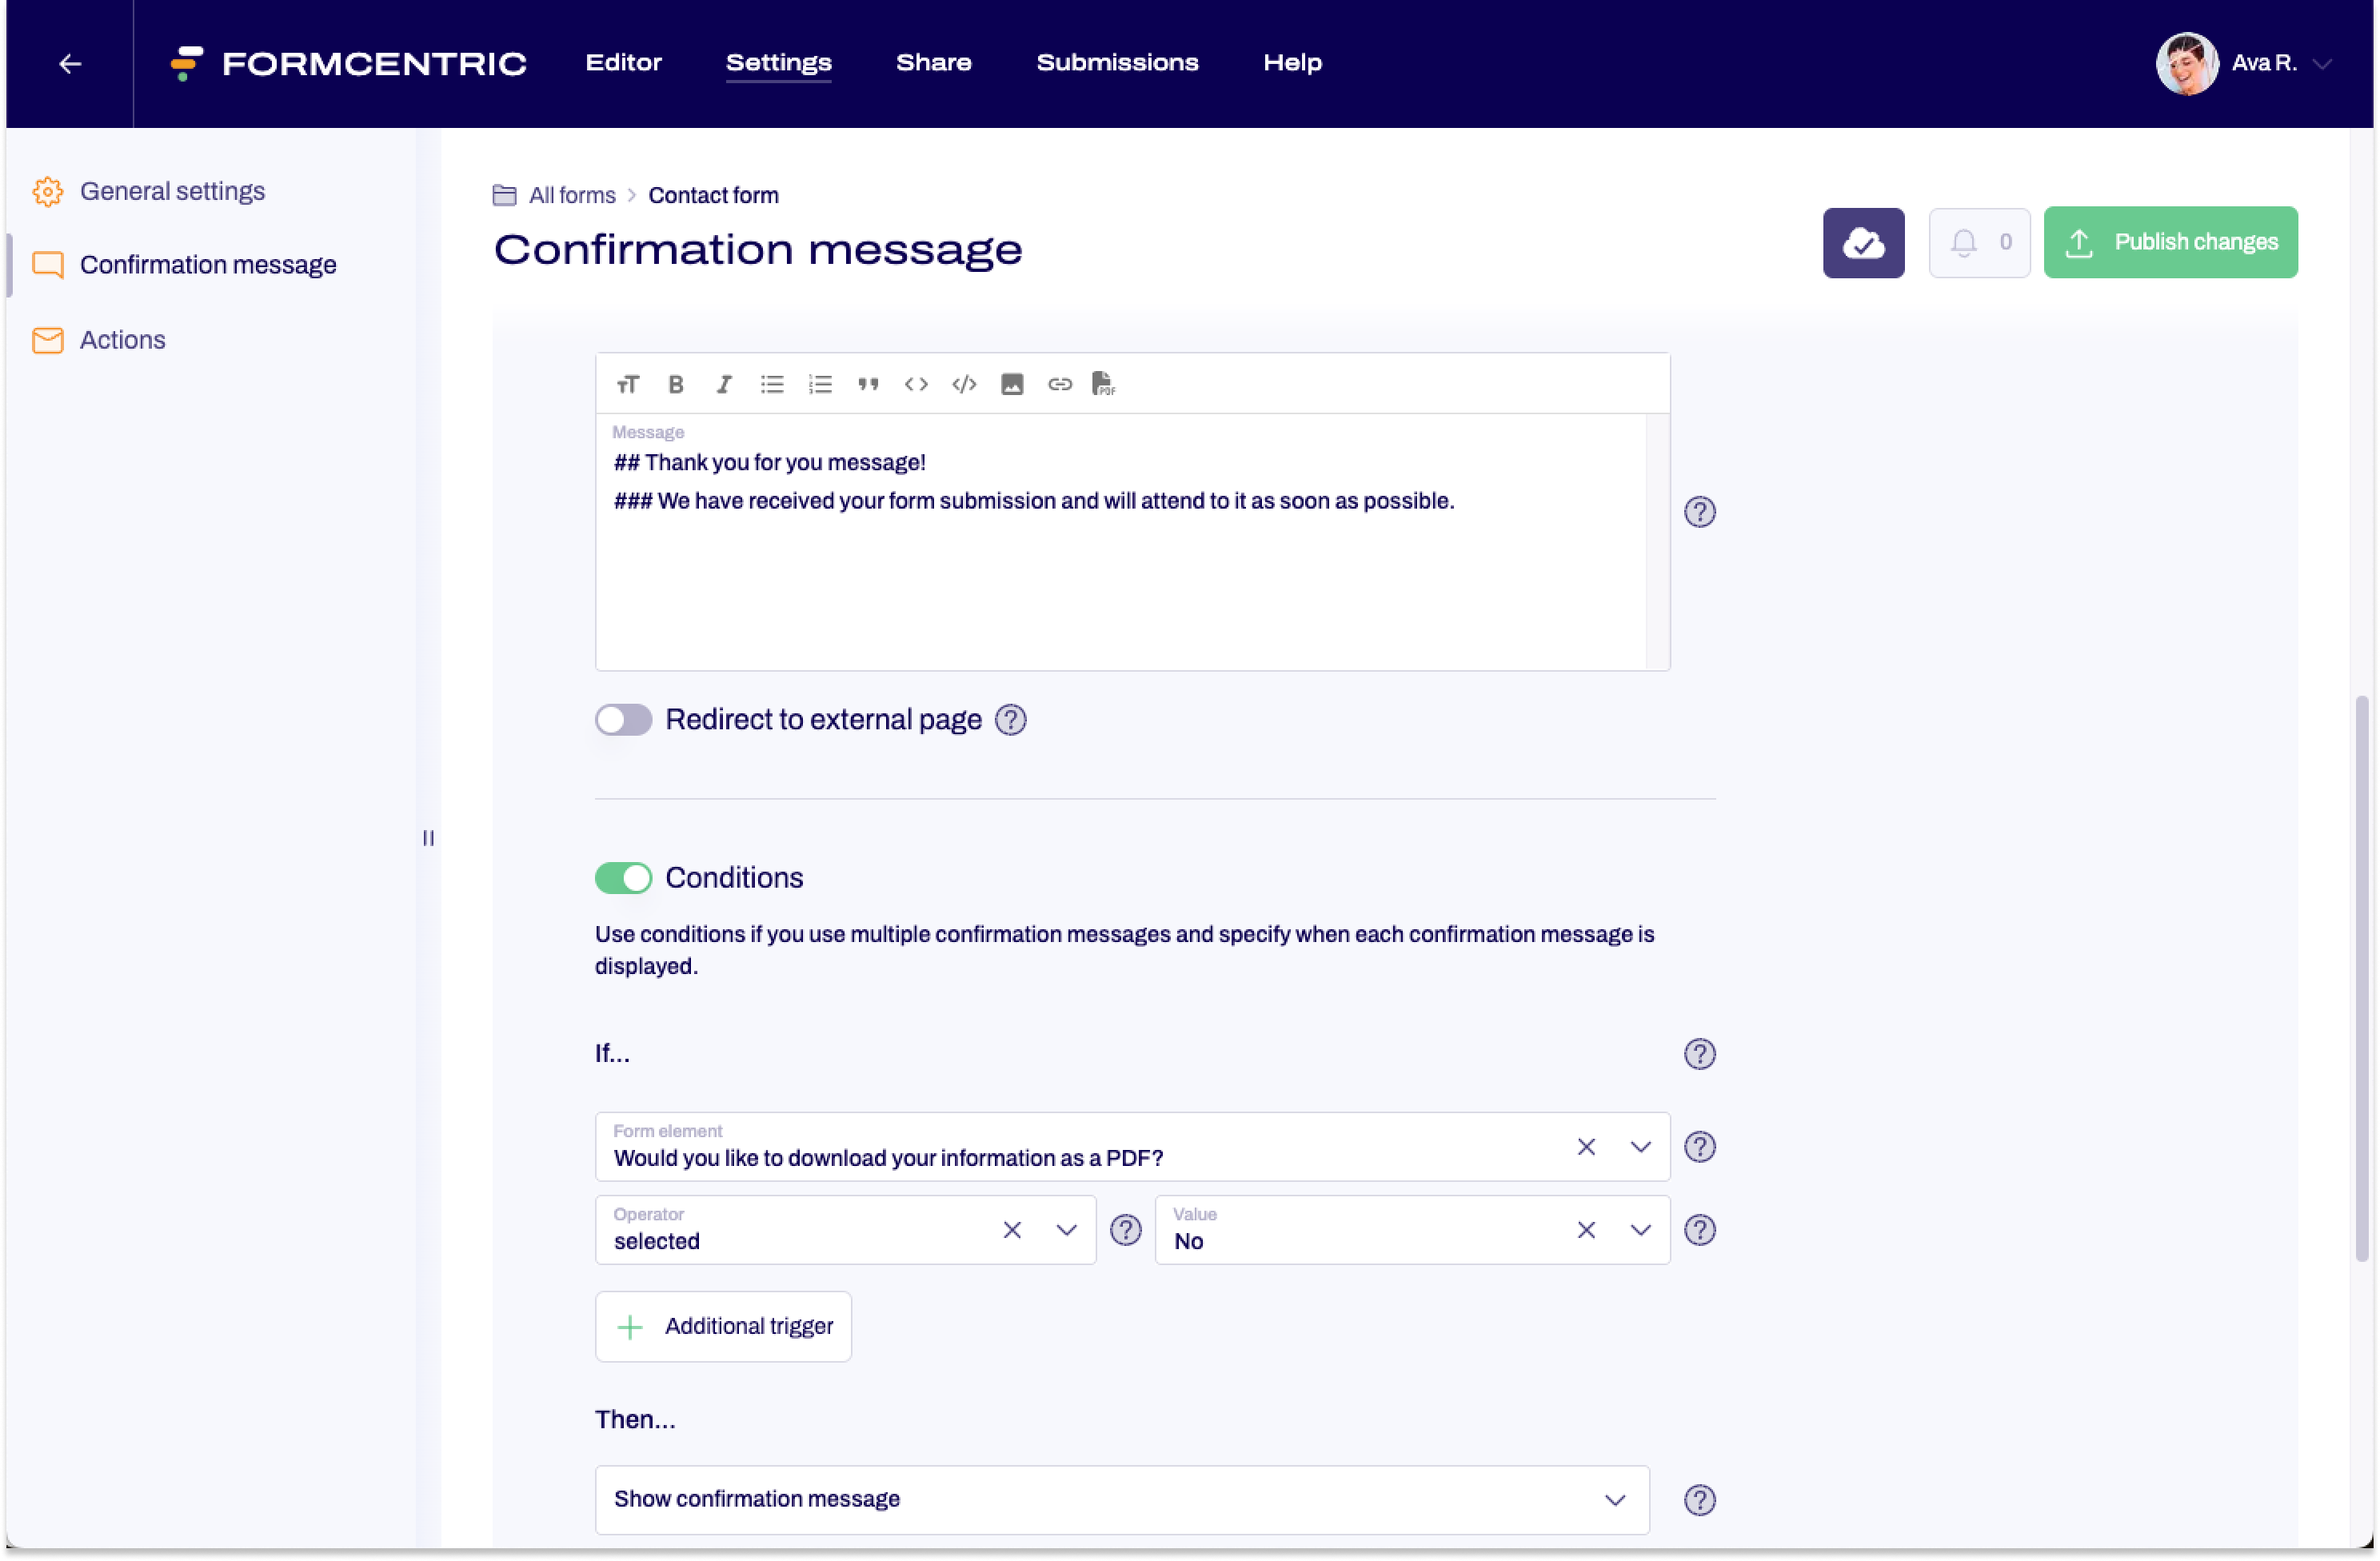
Task: Navigate to All forms breadcrumb link
Action: click(x=571, y=195)
